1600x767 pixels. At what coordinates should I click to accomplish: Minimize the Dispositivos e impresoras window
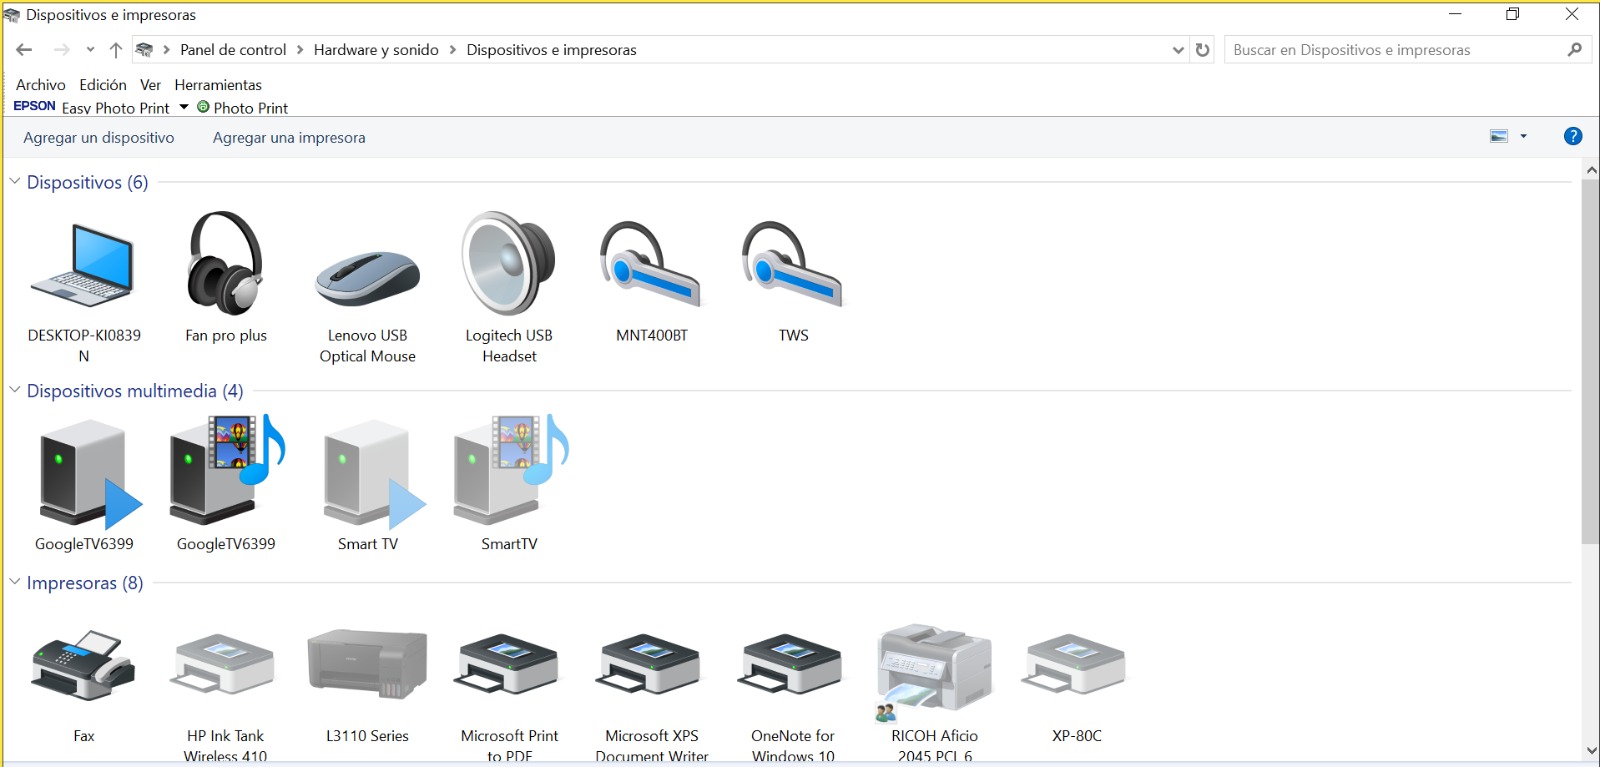[x=1455, y=14]
